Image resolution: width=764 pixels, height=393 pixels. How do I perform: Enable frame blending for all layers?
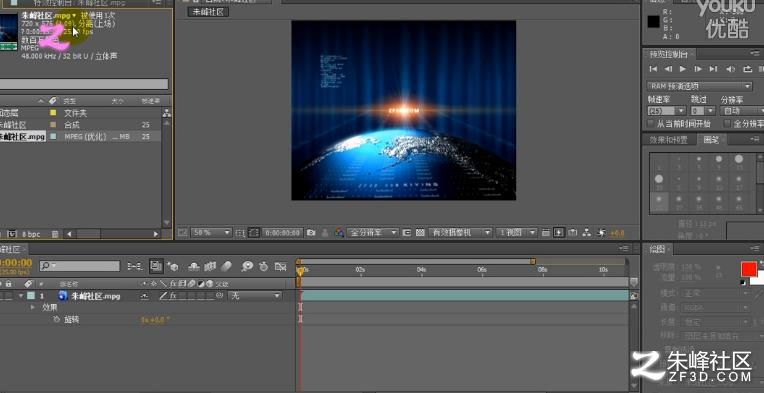coord(210,266)
